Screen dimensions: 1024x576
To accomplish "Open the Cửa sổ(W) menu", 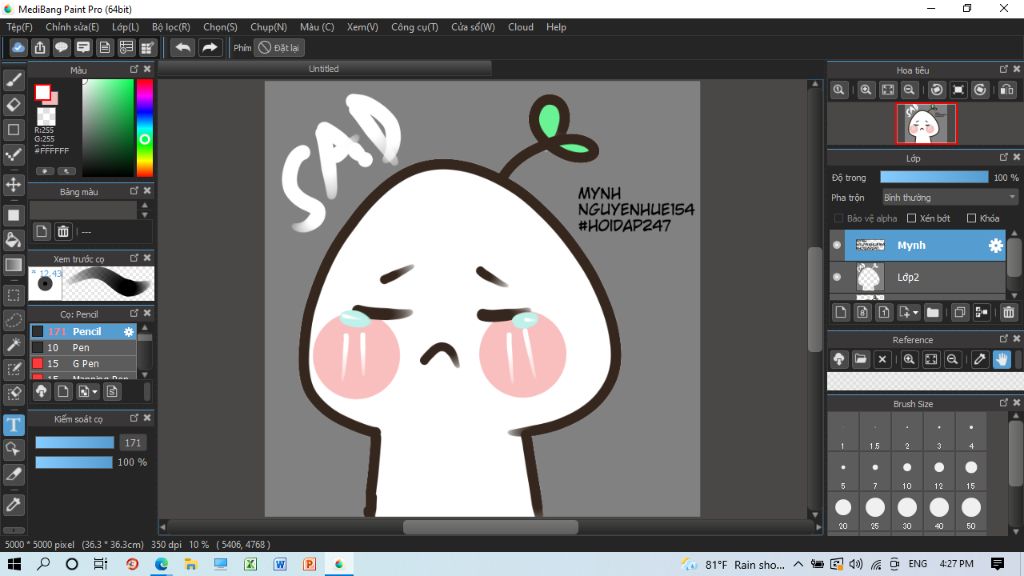I will (473, 27).
